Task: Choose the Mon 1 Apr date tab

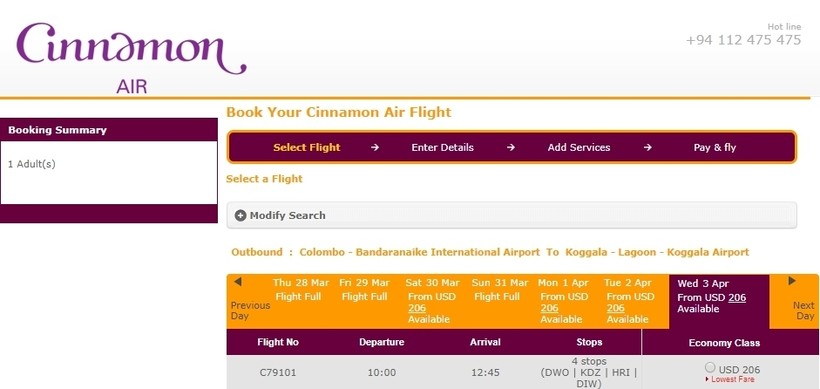Action: (563, 301)
